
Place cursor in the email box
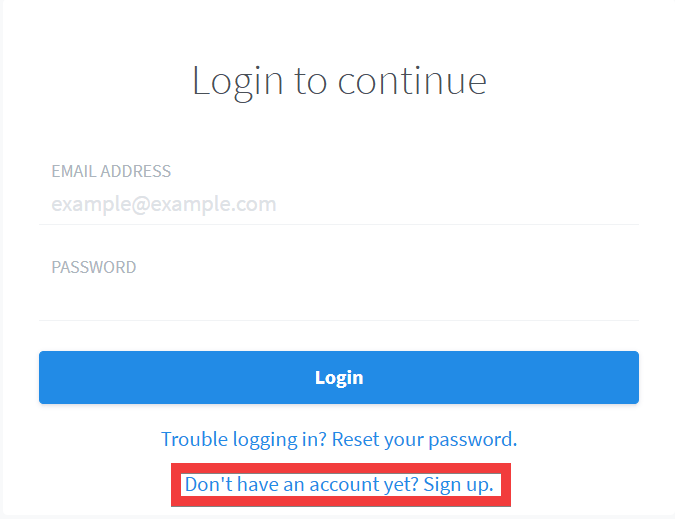click(400, 205)
